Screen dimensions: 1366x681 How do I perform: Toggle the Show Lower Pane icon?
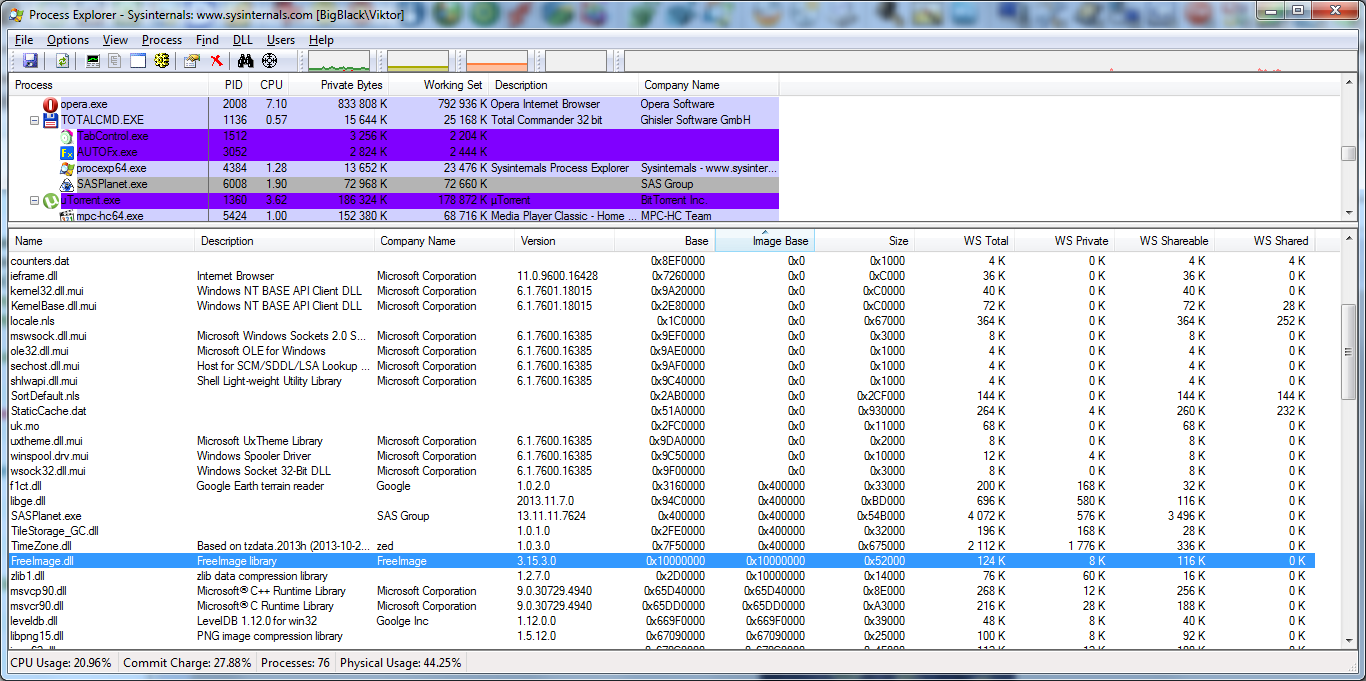(137, 61)
